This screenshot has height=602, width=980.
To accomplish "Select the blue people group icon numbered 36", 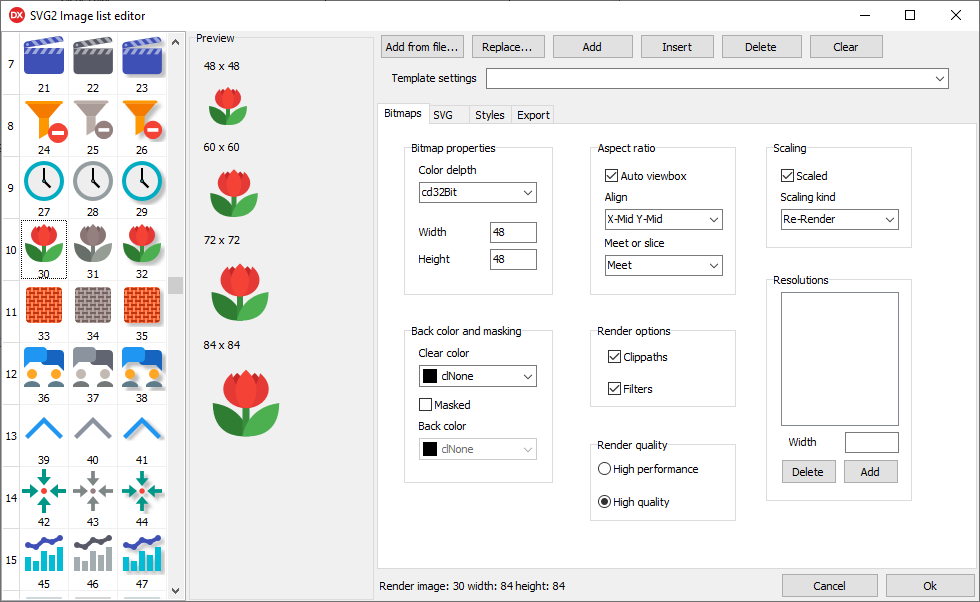I will 44,367.
